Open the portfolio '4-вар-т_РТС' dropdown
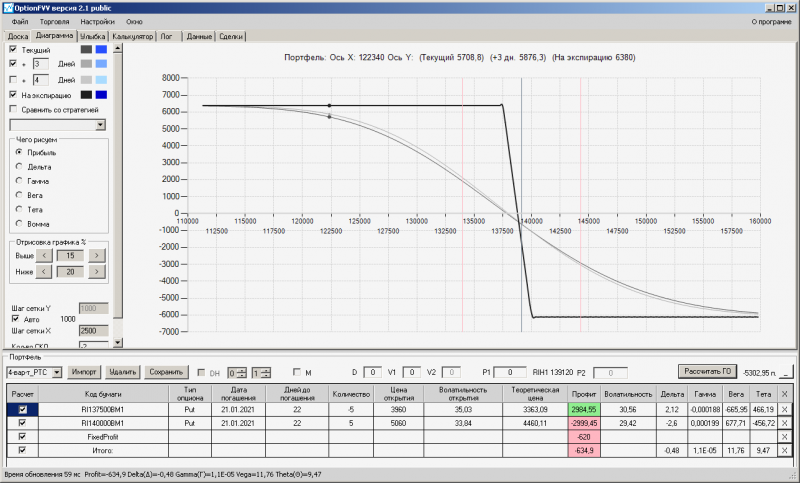This screenshot has width=800, height=483. pos(57,372)
